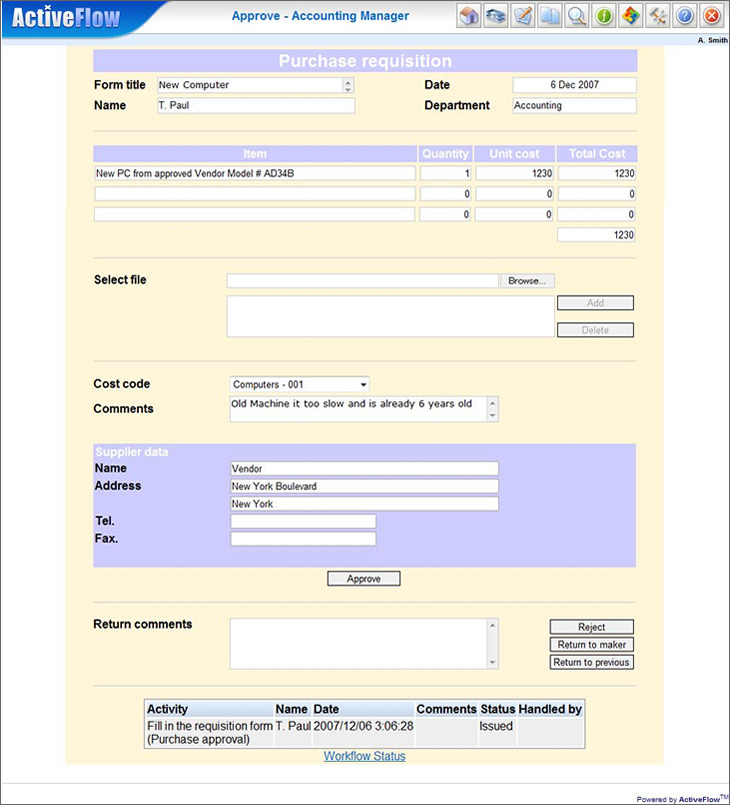Click the Name field T. Paul
The height and width of the screenshot is (805, 730).
point(256,106)
